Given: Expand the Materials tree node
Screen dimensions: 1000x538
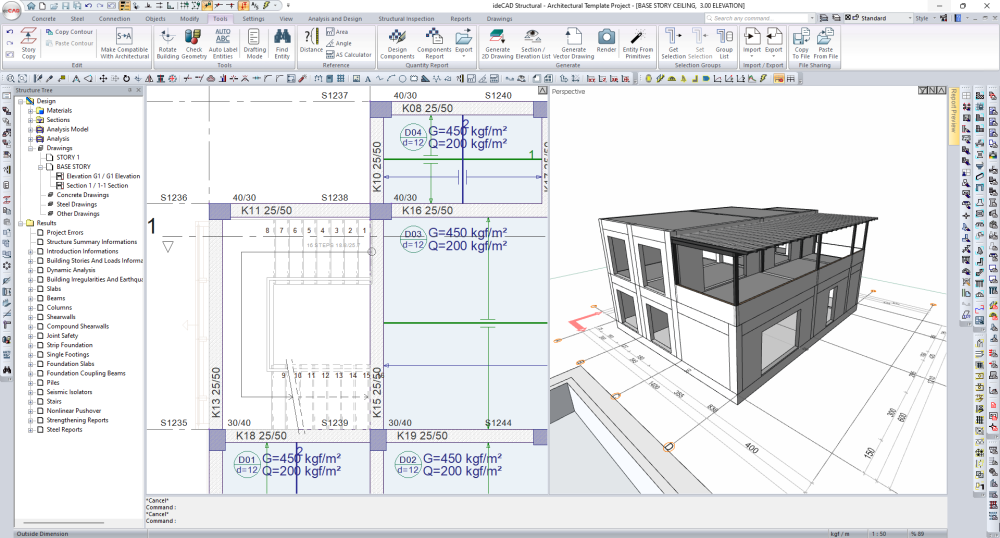Looking at the screenshot, I should [31, 110].
